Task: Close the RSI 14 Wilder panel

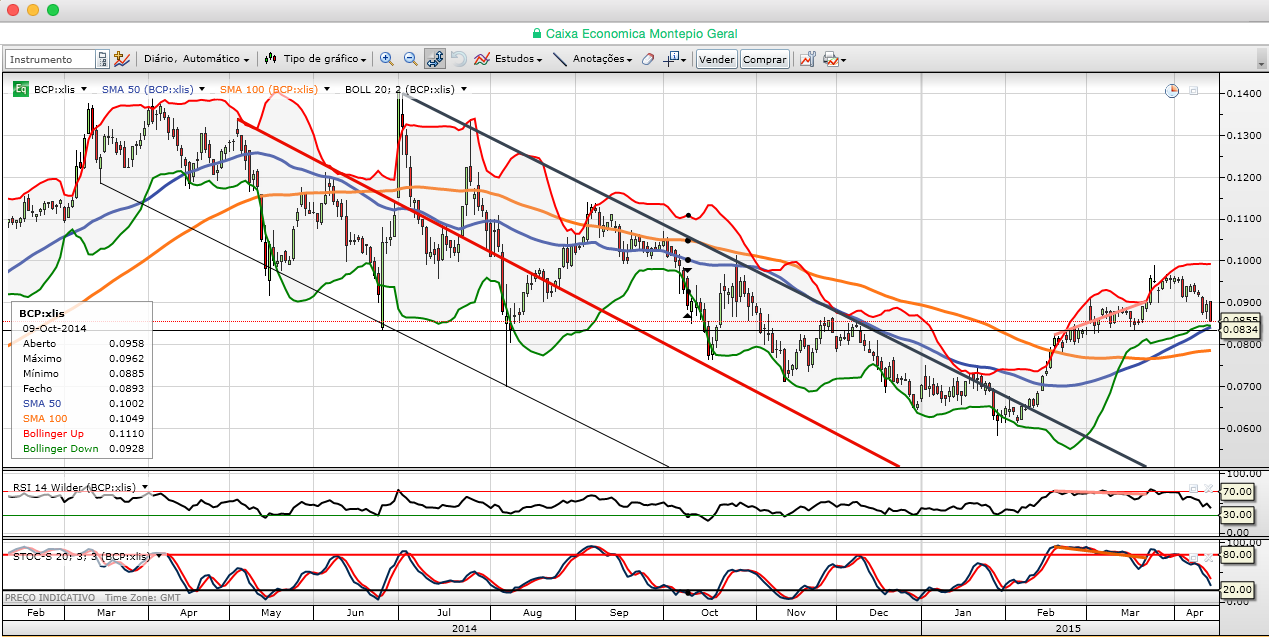Action: point(1207,488)
